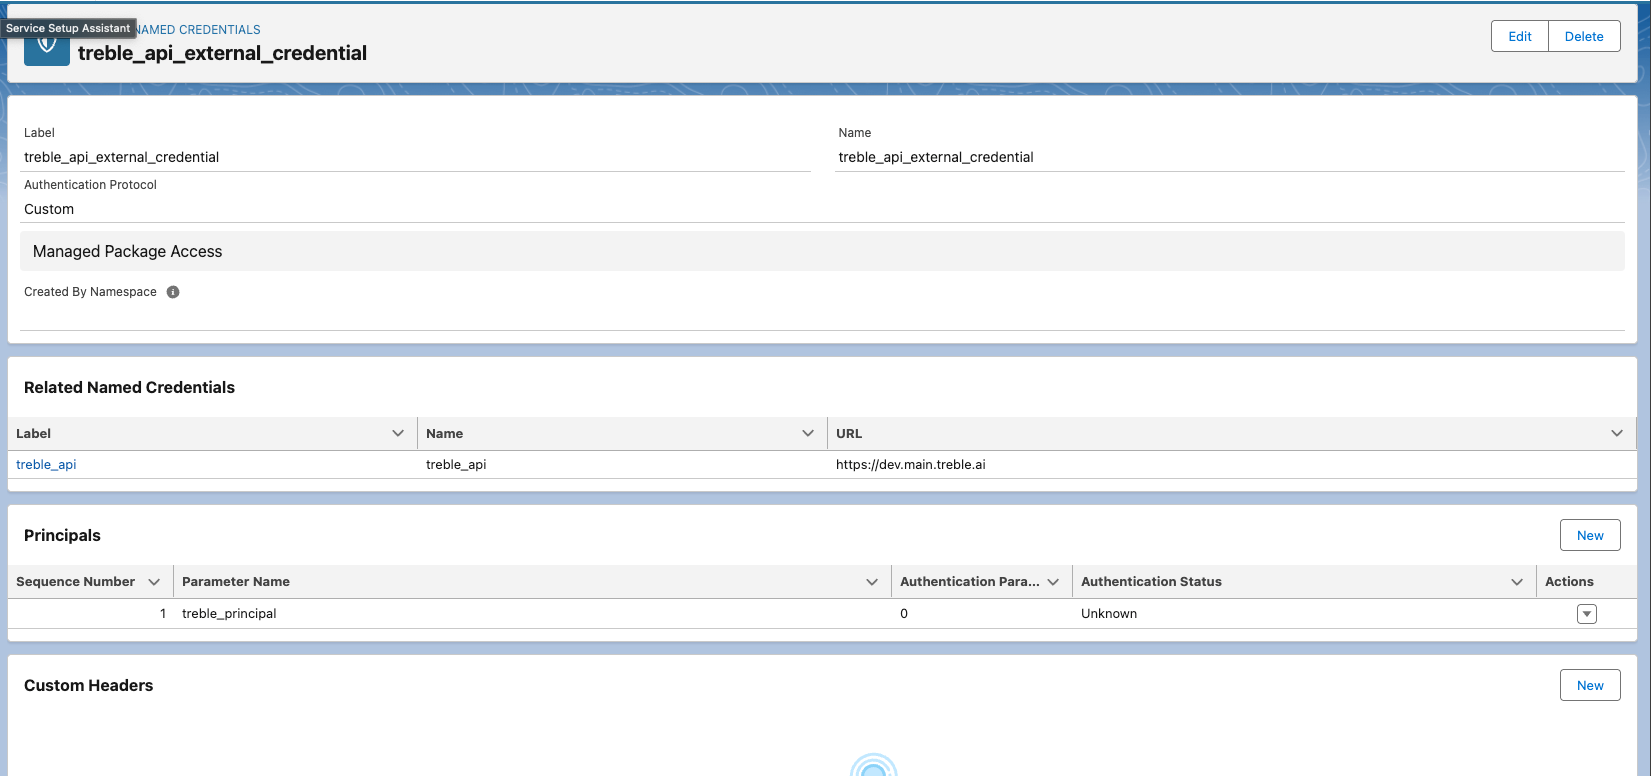Click the Created By Namespace info icon
Image resolution: width=1651 pixels, height=776 pixels.
tap(173, 292)
